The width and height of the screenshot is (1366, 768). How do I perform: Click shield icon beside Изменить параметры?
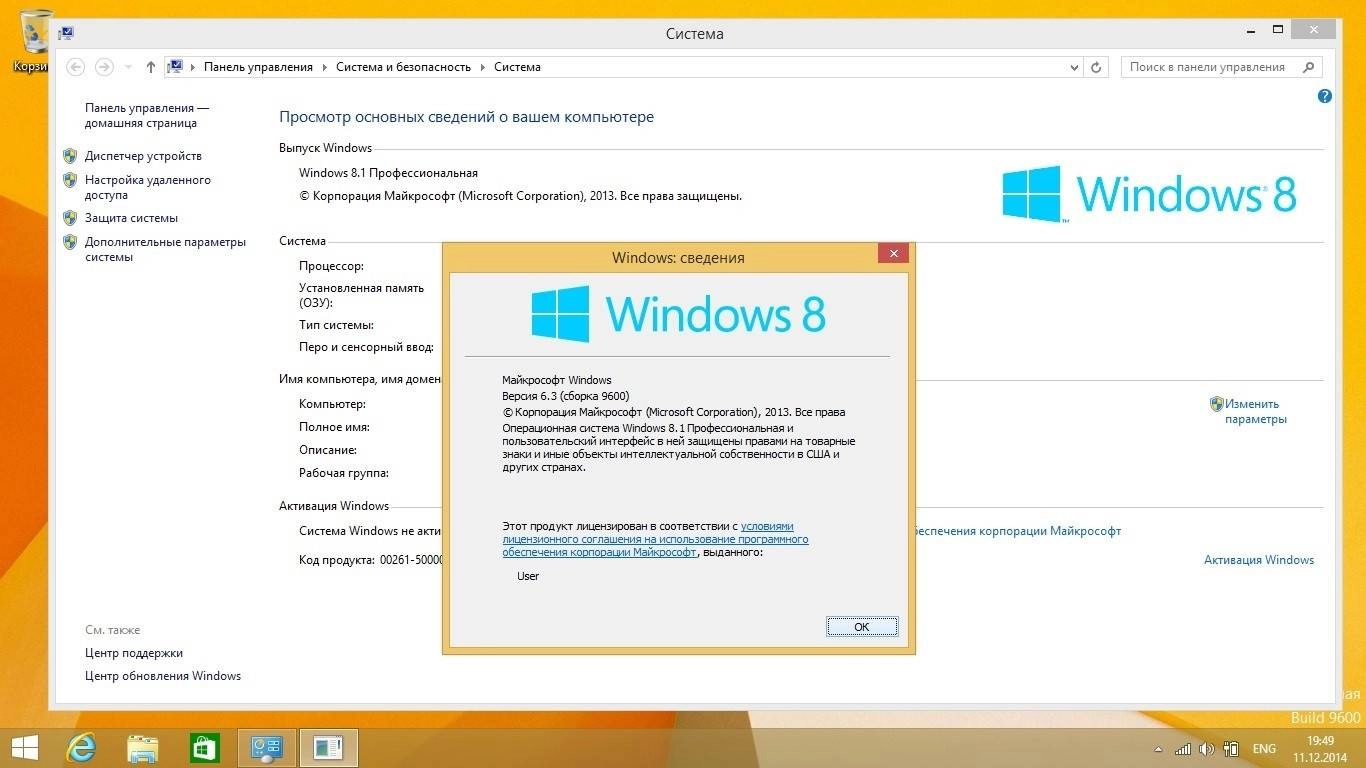tap(1216, 404)
